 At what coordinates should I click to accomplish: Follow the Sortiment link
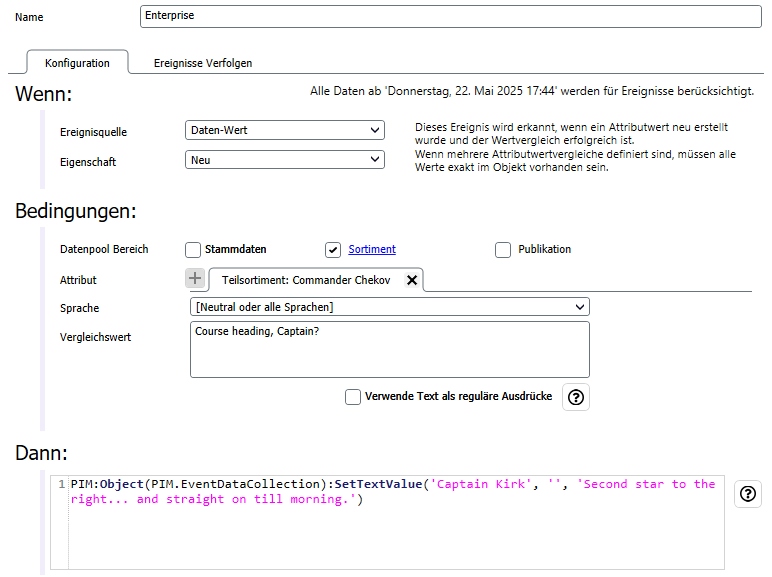click(x=372, y=250)
